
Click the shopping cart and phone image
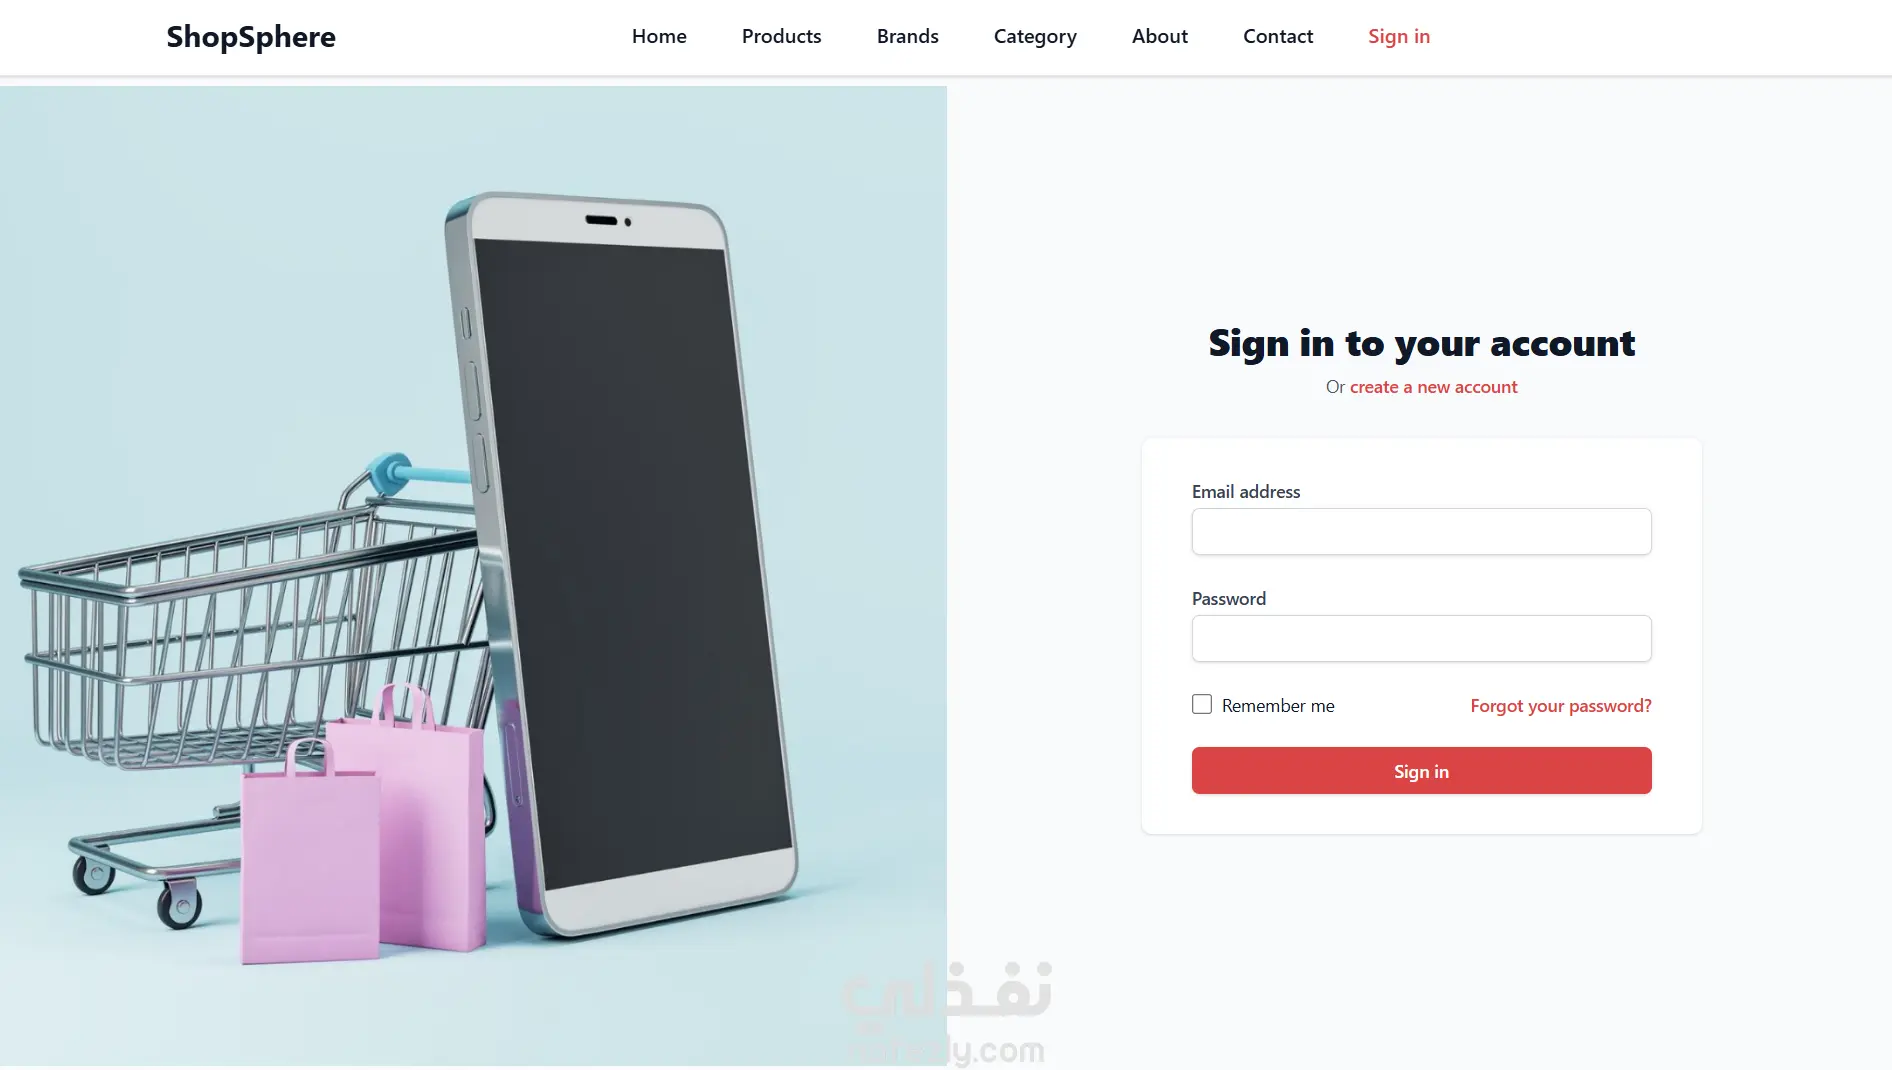[473, 575]
